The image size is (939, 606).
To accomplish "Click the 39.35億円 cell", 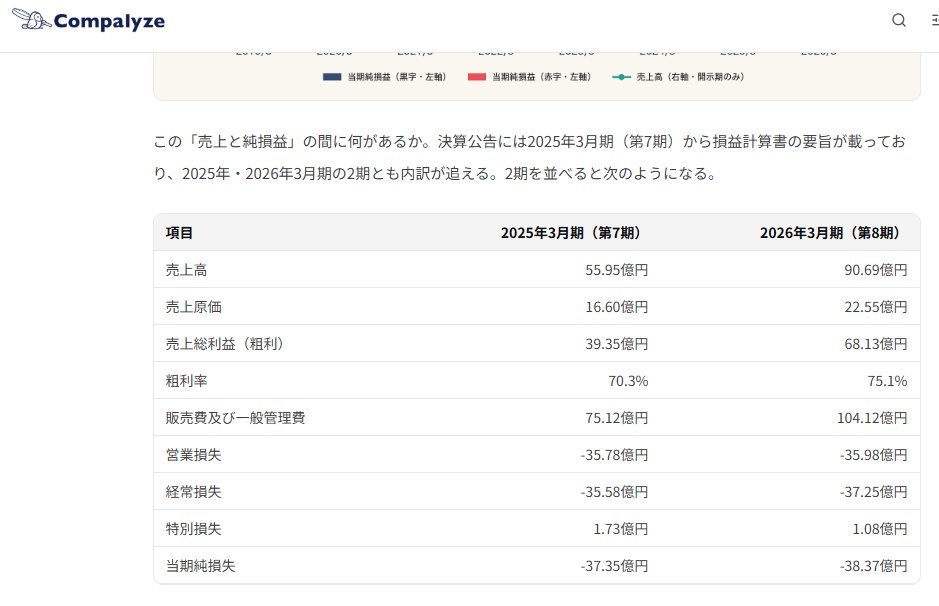I will tap(616, 344).
